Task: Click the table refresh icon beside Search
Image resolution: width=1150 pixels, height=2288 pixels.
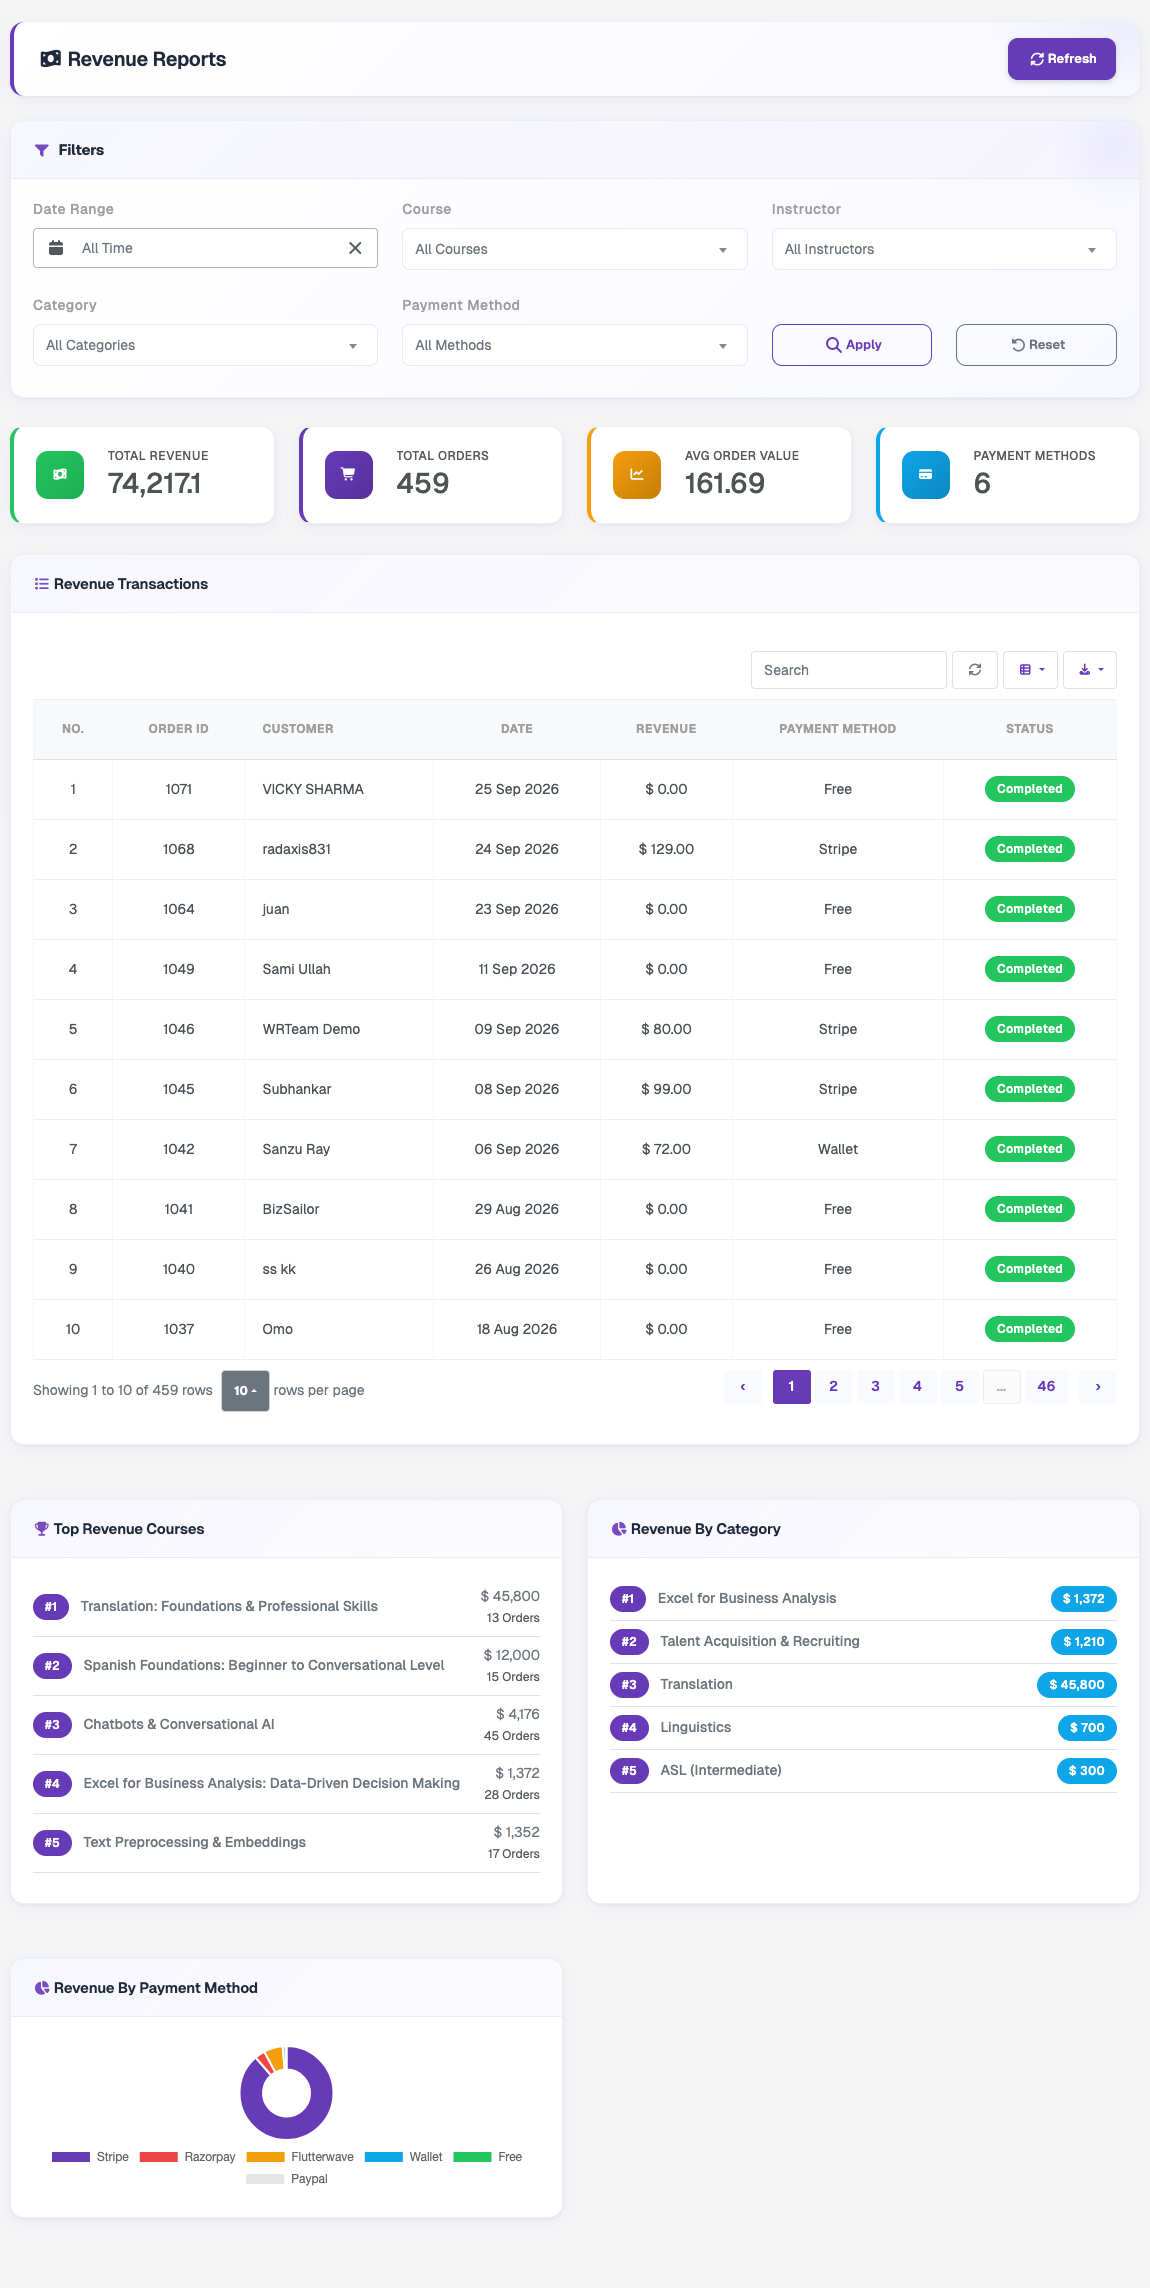Action: pos(975,670)
